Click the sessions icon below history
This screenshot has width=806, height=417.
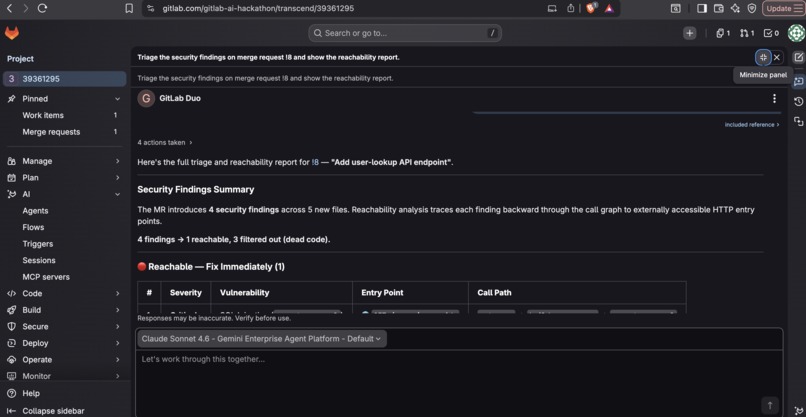(798, 121)
